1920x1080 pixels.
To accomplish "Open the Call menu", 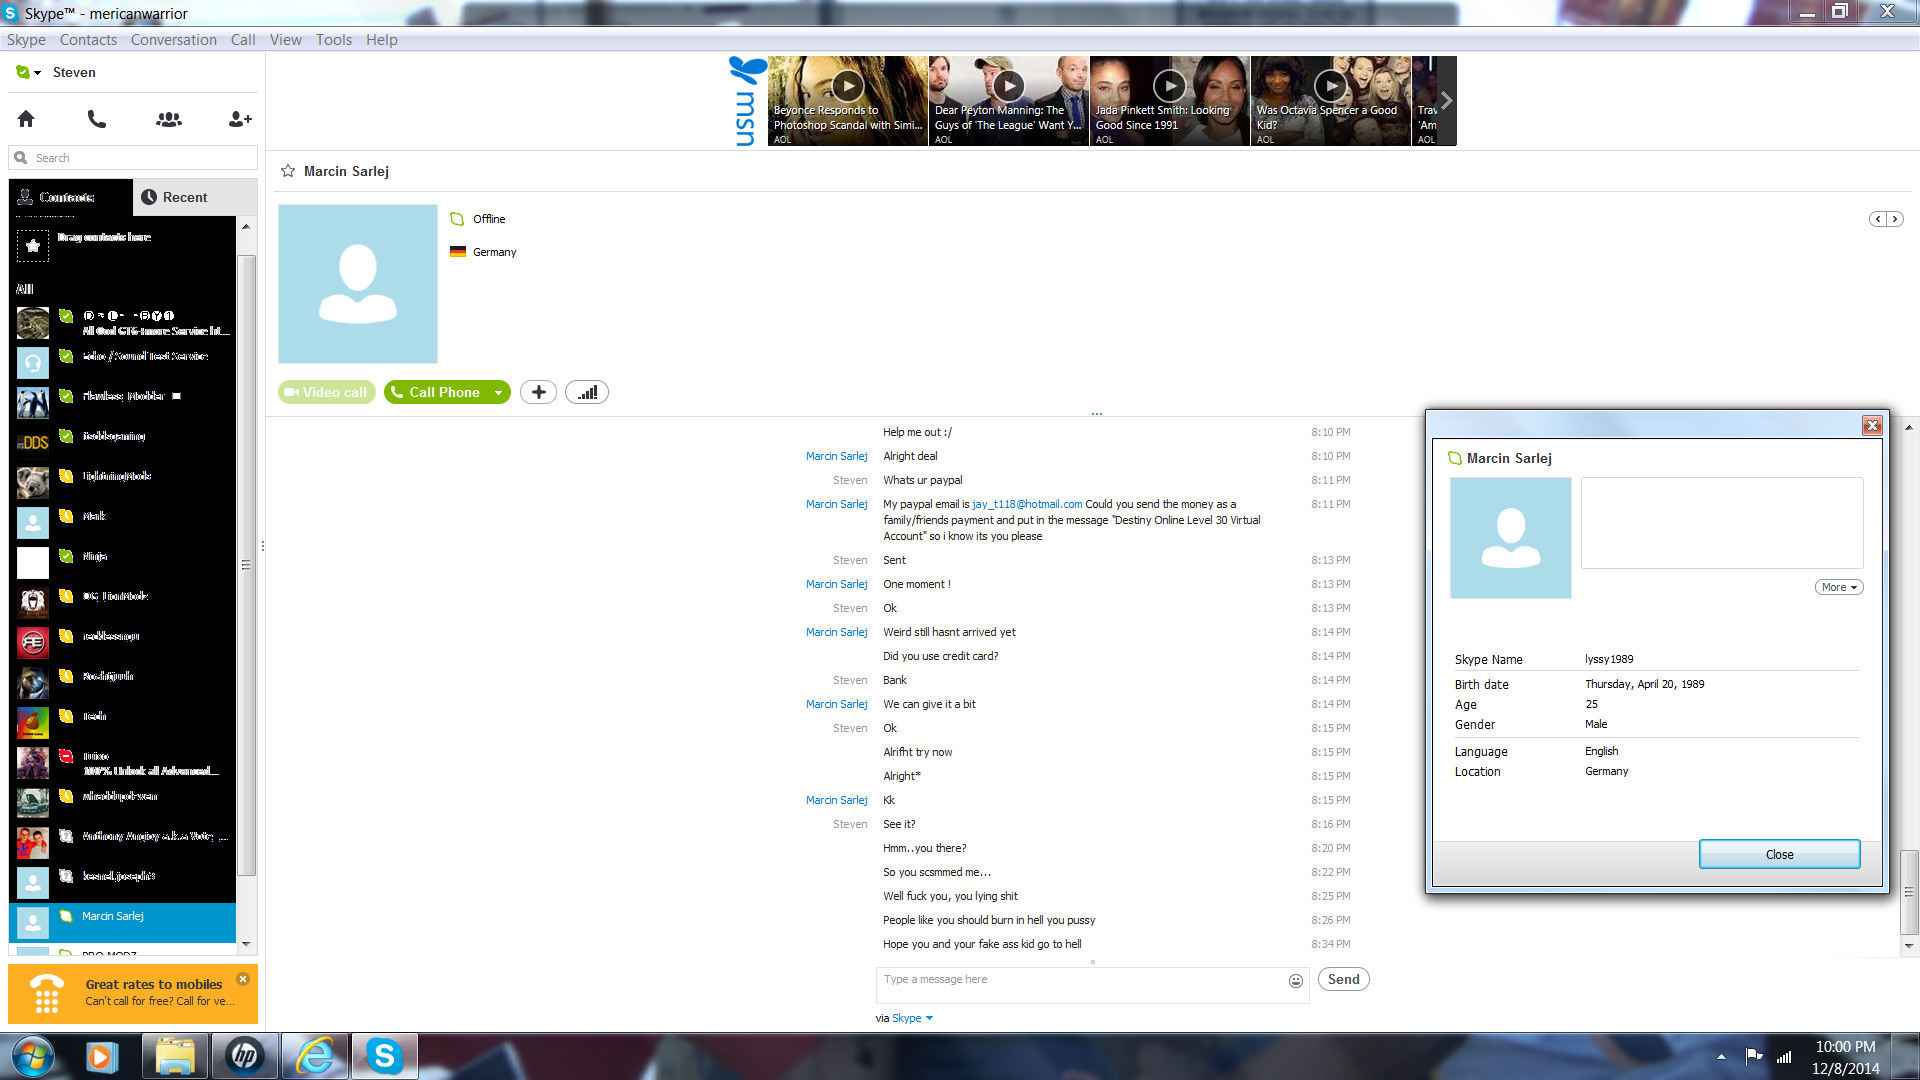I will [x=243, y=40].
